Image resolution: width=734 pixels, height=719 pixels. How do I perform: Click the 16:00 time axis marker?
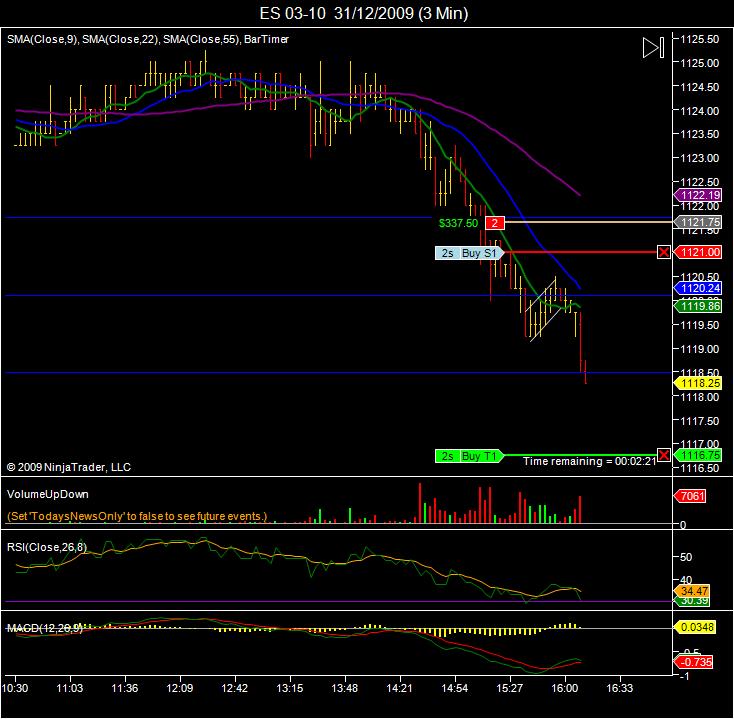click(x=565, y=688)
